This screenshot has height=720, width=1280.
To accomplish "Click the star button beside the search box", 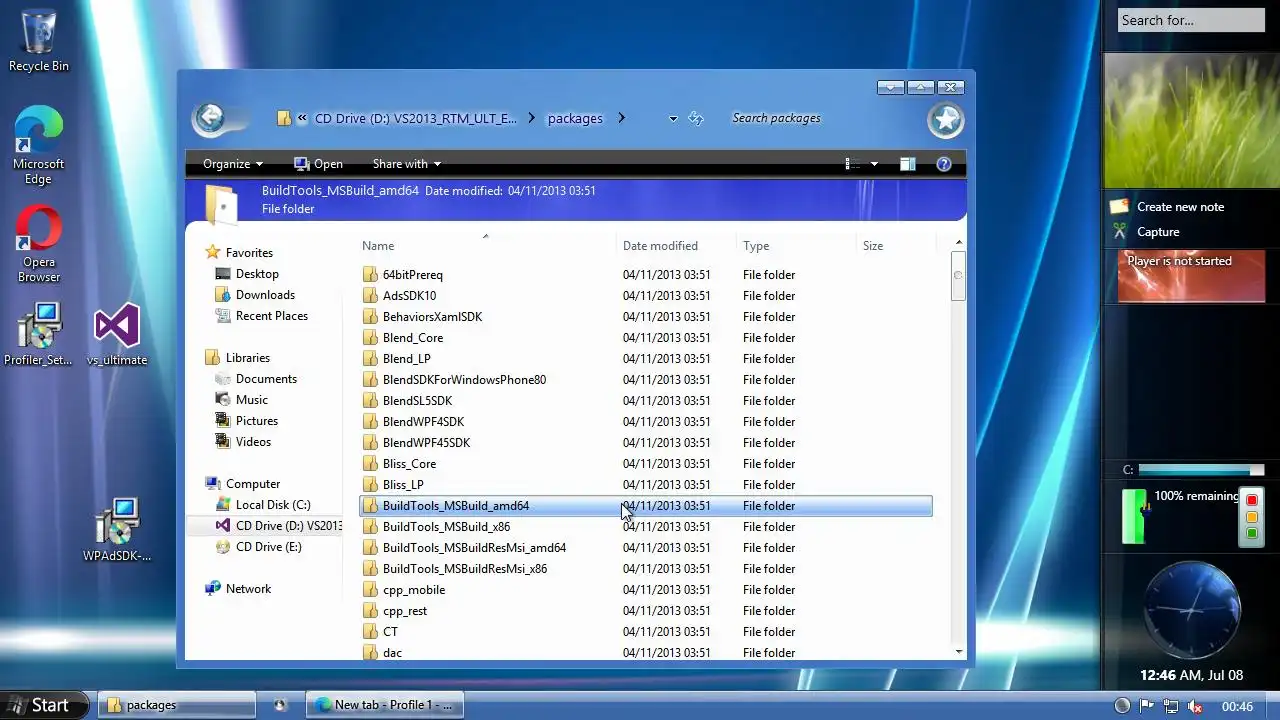I will click(945, 120).
